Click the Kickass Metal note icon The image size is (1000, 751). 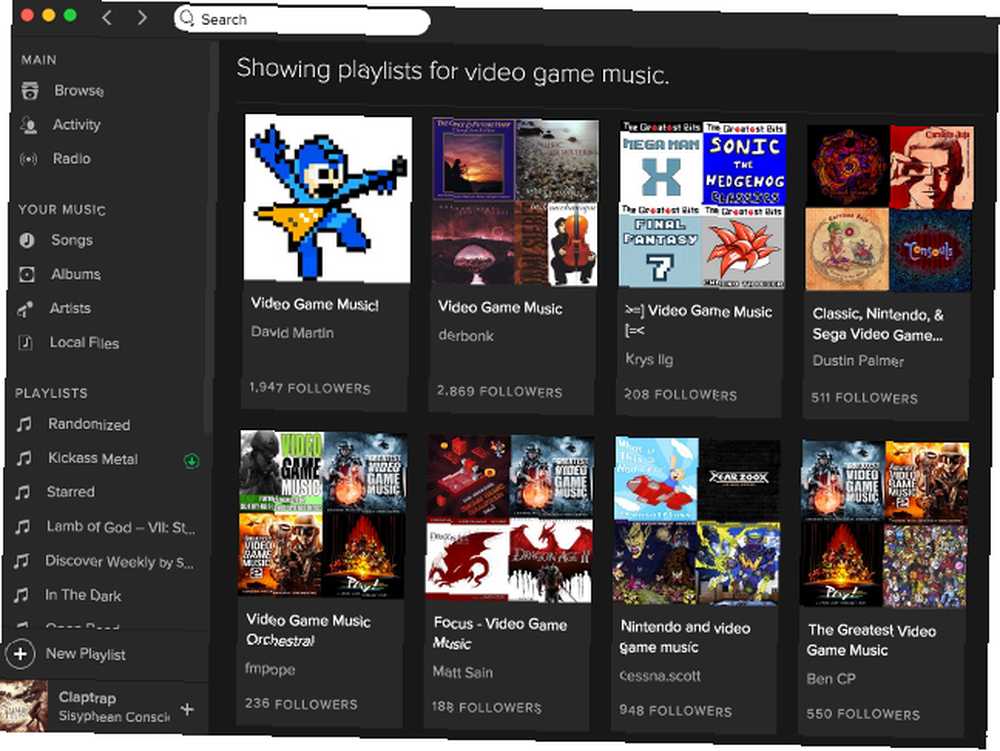[x=24, y=458]
